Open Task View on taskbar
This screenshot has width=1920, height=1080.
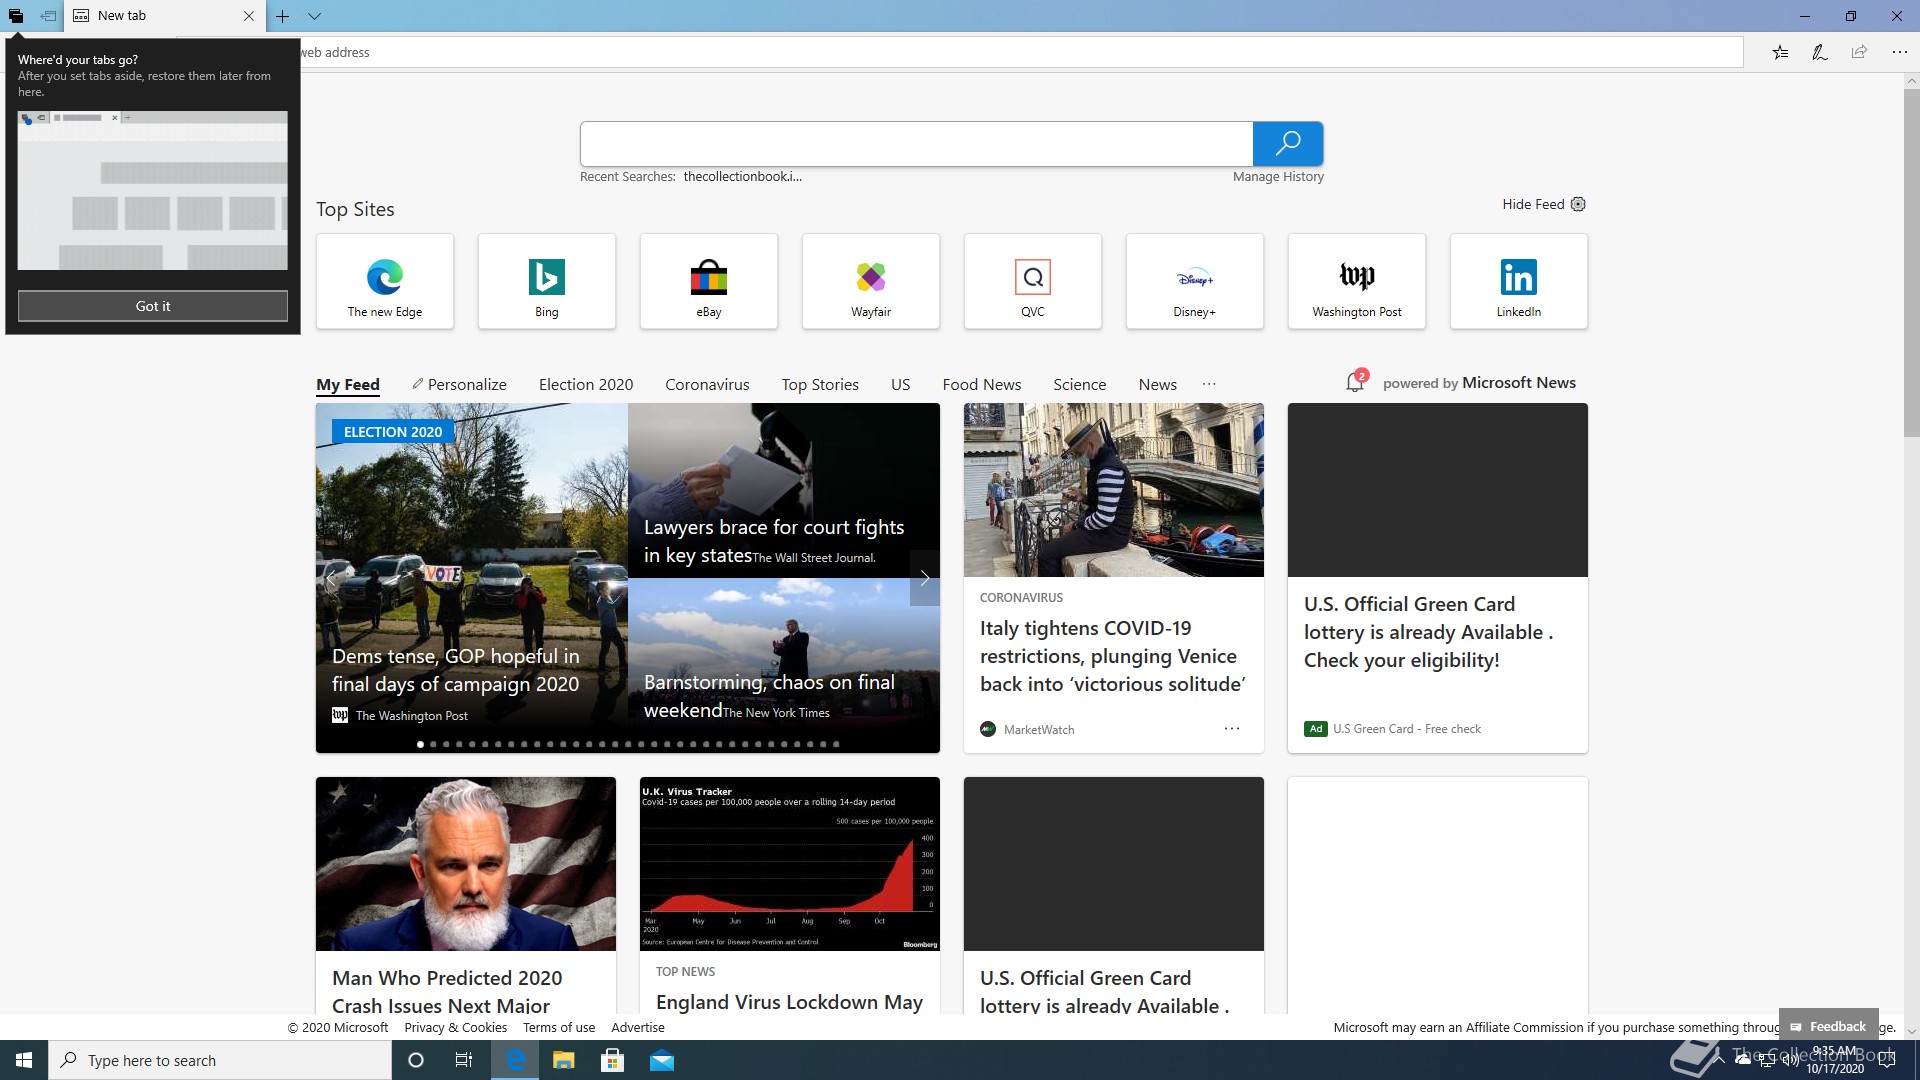(464, 1060)
